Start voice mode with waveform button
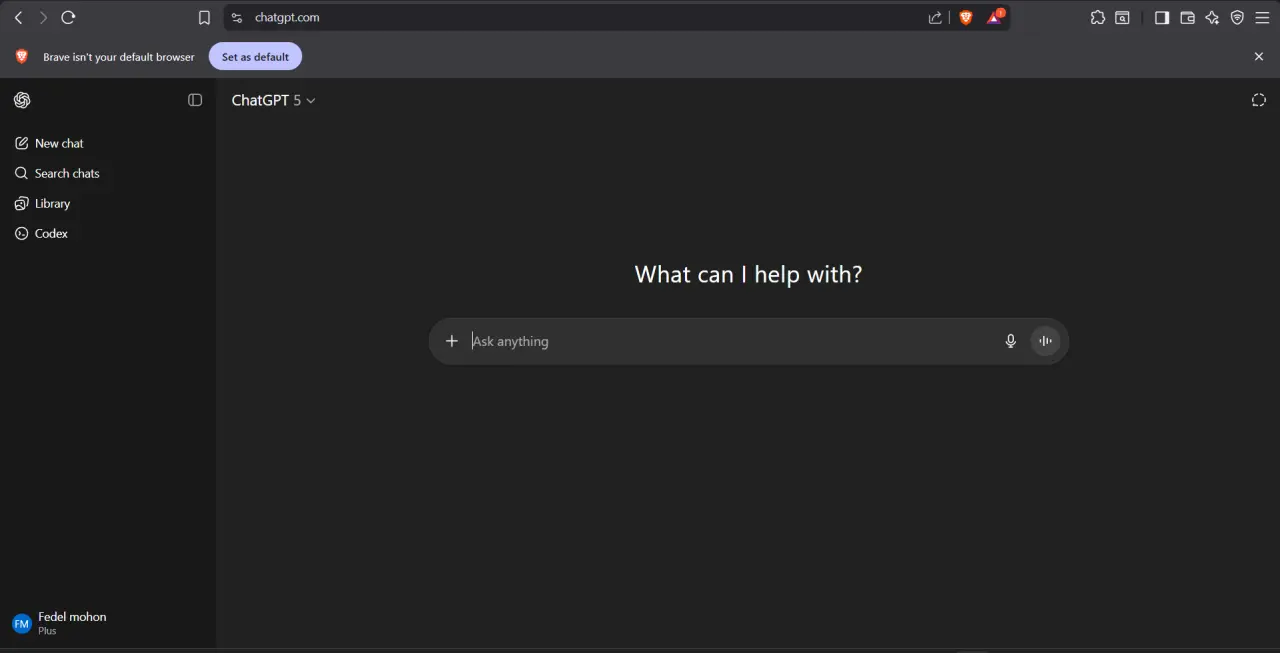The height and width of the screenshot is (653, 1280). 1045,341
